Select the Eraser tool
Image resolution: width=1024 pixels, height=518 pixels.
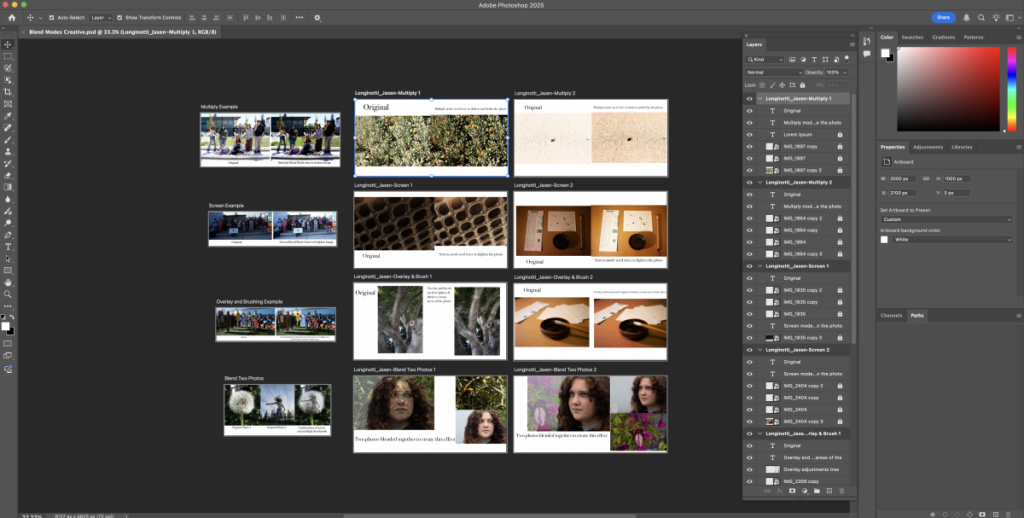pyautogui.click(x=8, y=175)
